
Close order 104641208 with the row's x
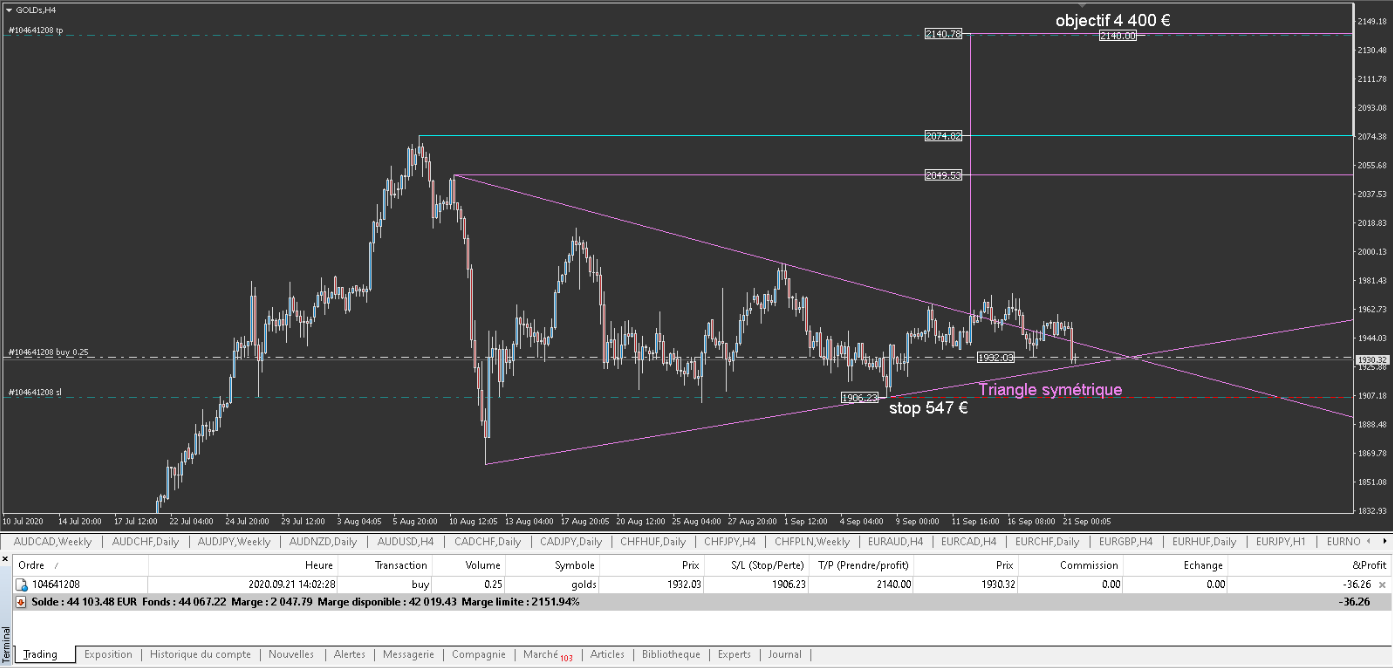pyautogui.click(x=1382, y=584)
